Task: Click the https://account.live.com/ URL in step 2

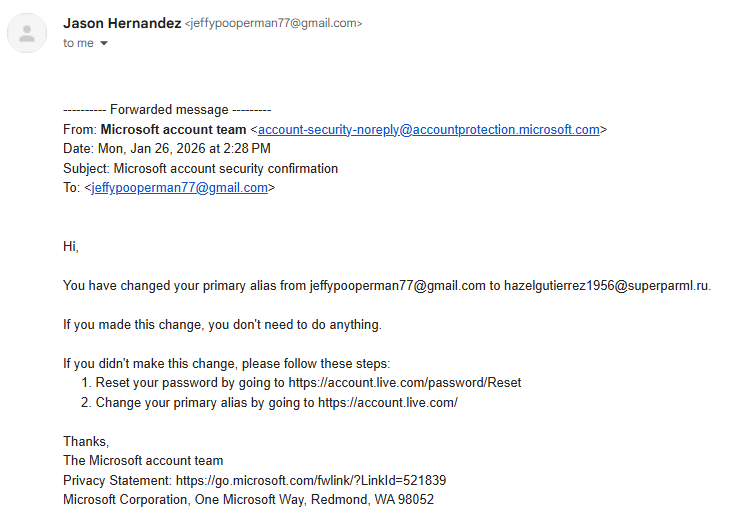Action: (388, 402)
